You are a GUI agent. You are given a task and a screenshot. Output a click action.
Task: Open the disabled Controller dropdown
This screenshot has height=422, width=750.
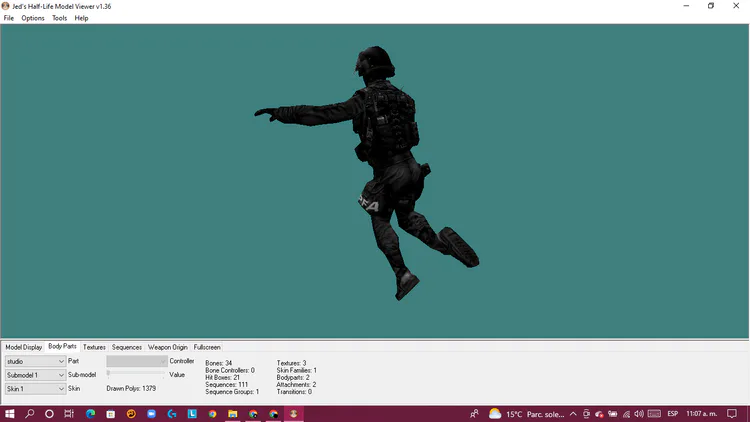coord(136,361)
